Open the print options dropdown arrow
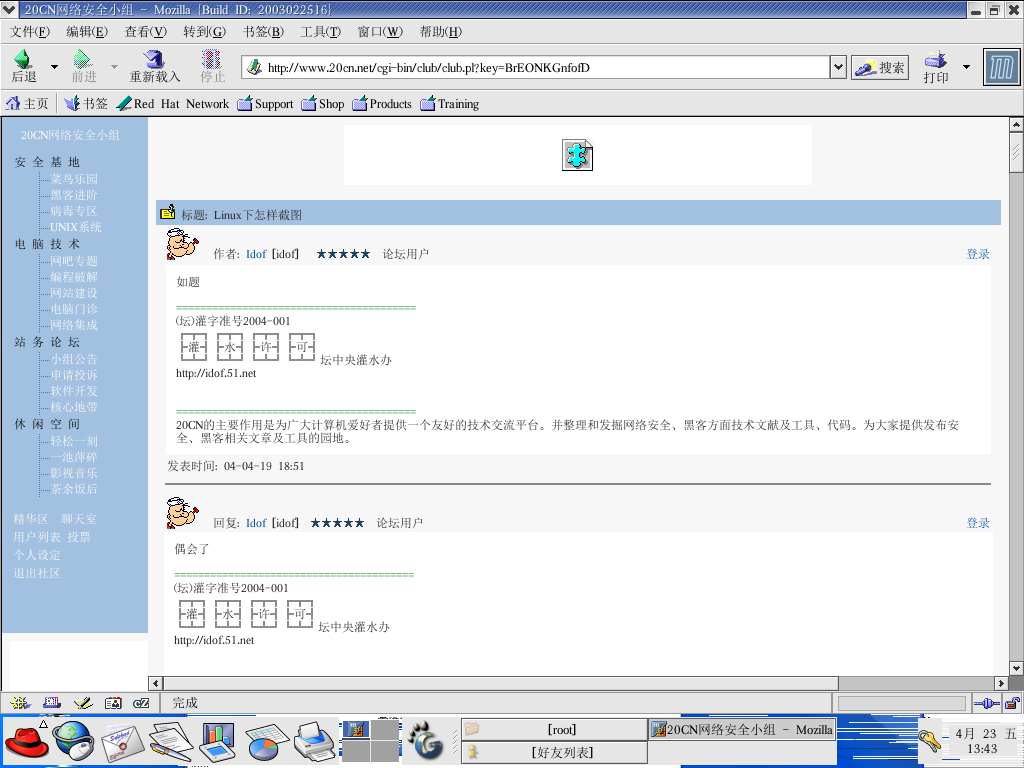The width and height of the screenshot is (1024, 768). pos(967,67)
